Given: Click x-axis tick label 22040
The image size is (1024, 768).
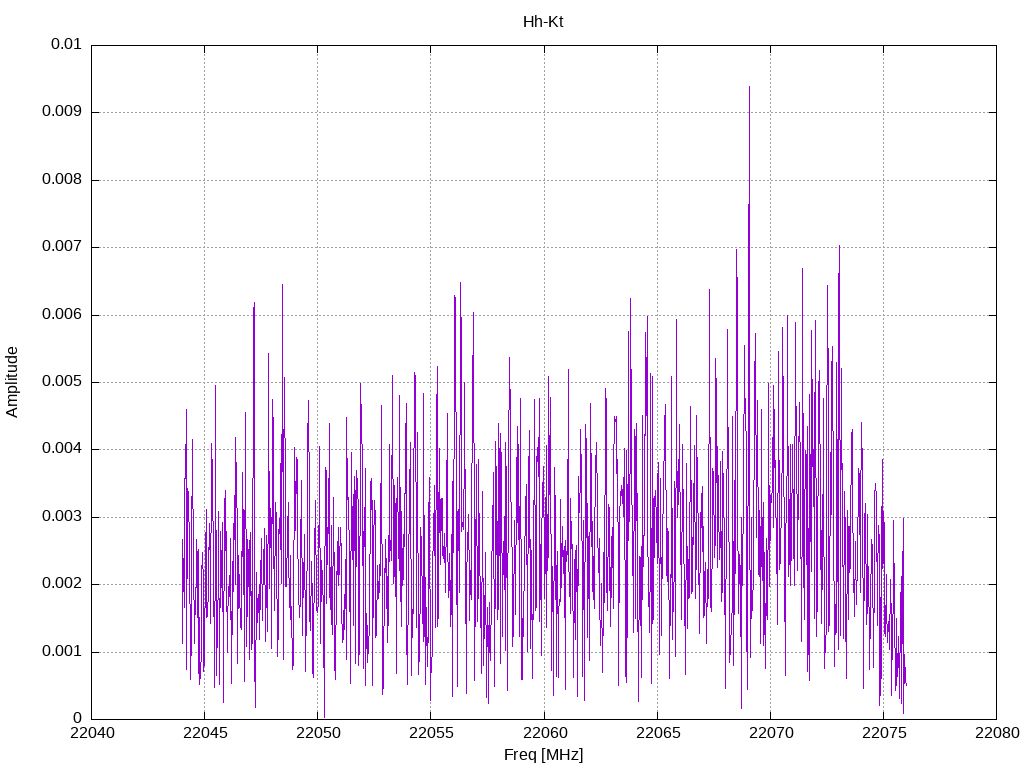Looking at the screenshot, I should (x=91, y=733).
